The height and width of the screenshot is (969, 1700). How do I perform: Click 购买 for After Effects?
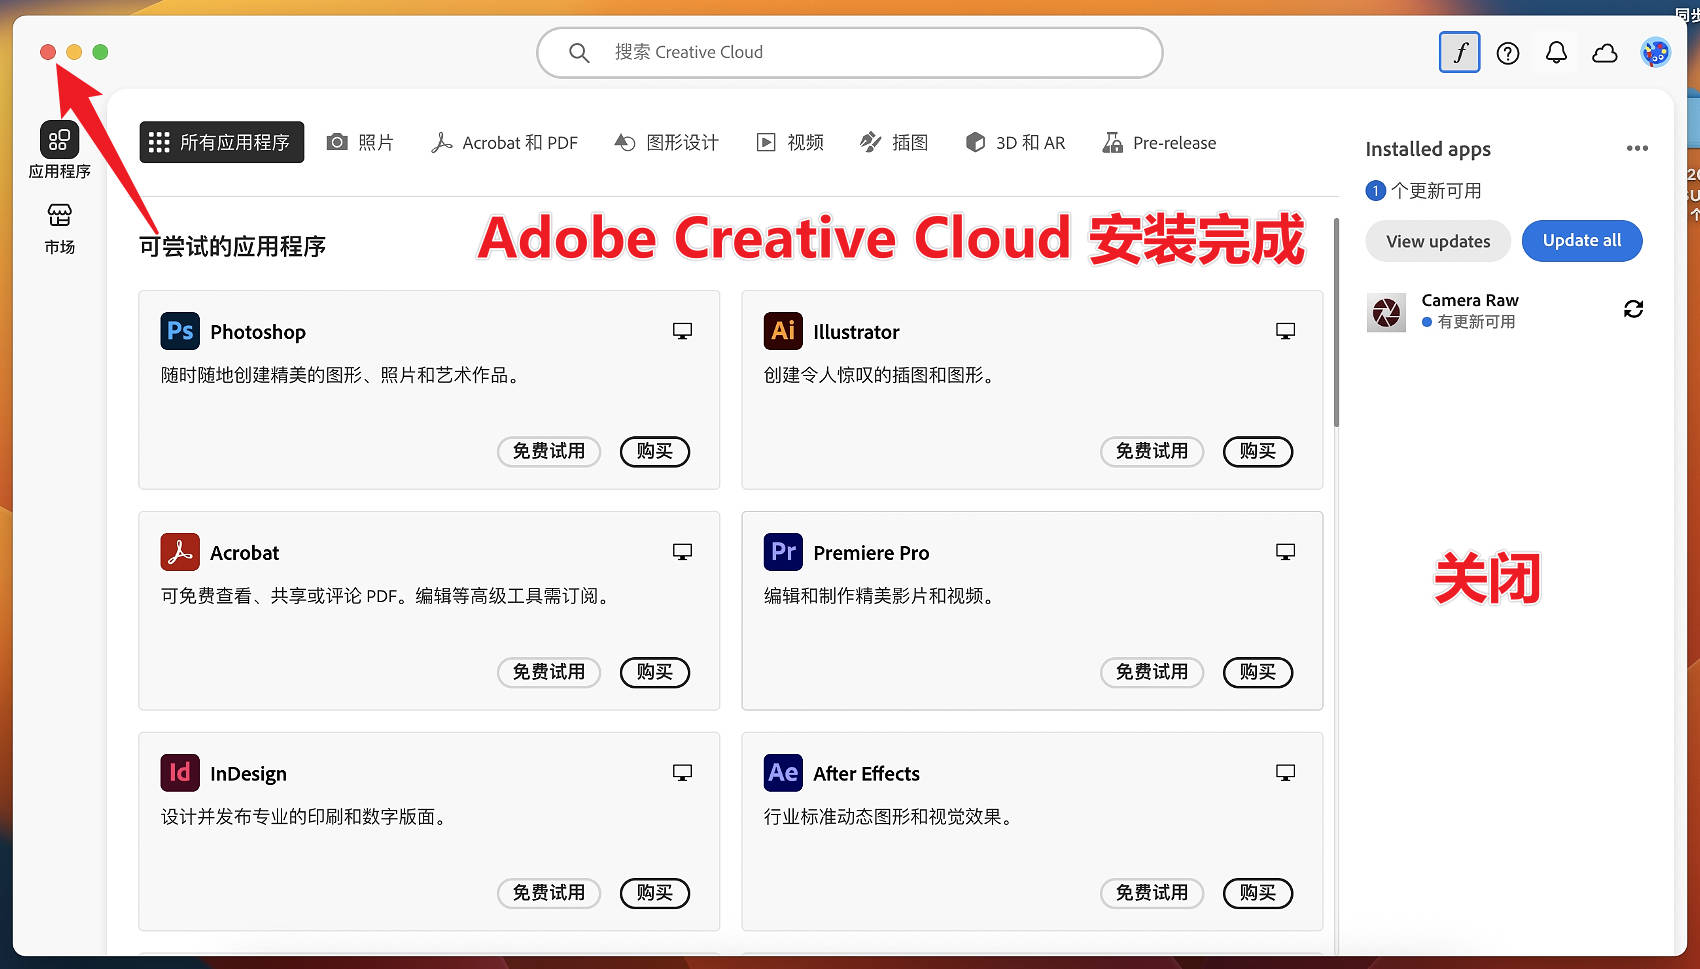pos(1258,893)
